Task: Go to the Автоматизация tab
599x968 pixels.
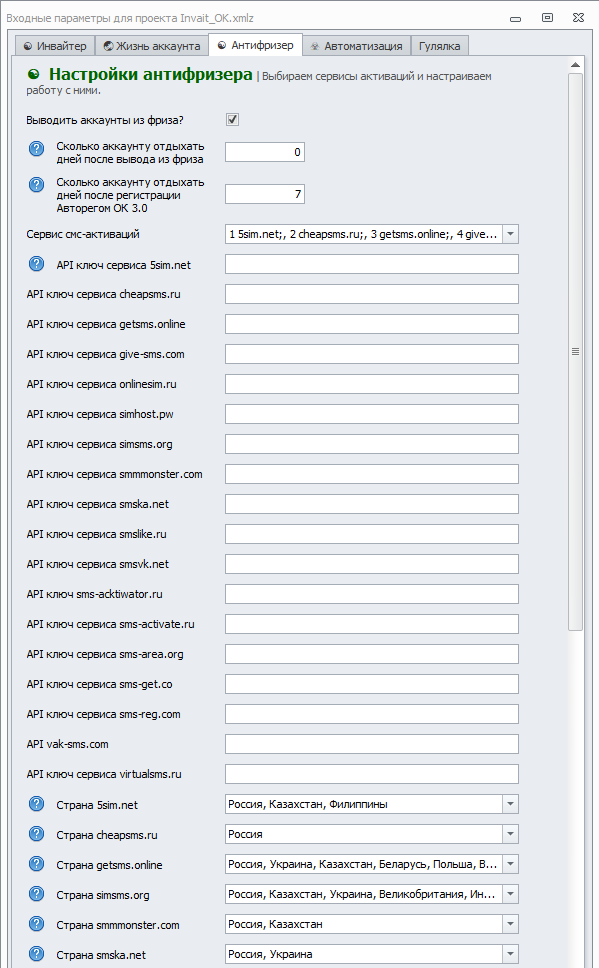Action: click(x=356, y=46)
